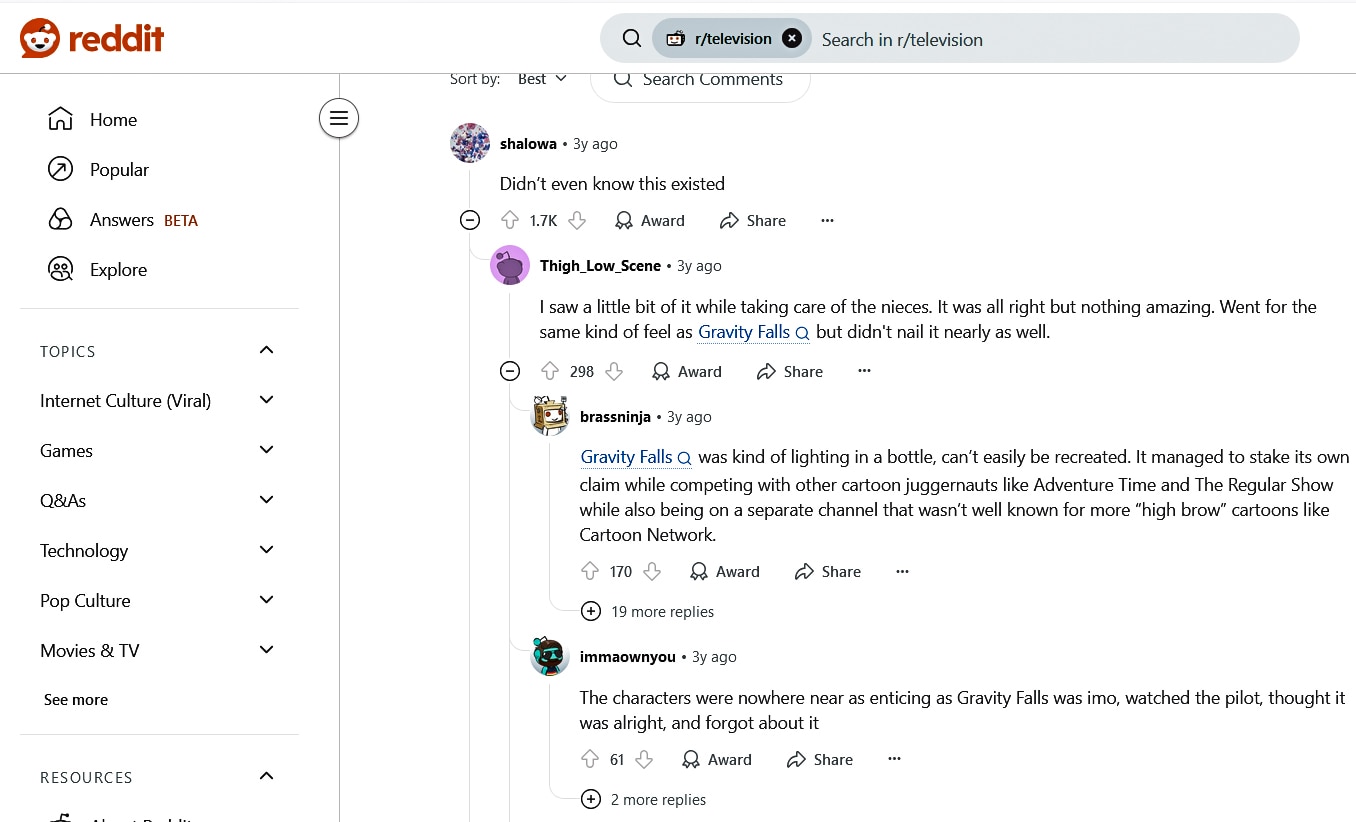Viewport: 1356px width, 822px height.
Task: Toggle the left navigation sidebar
Action: coord(339,119)
